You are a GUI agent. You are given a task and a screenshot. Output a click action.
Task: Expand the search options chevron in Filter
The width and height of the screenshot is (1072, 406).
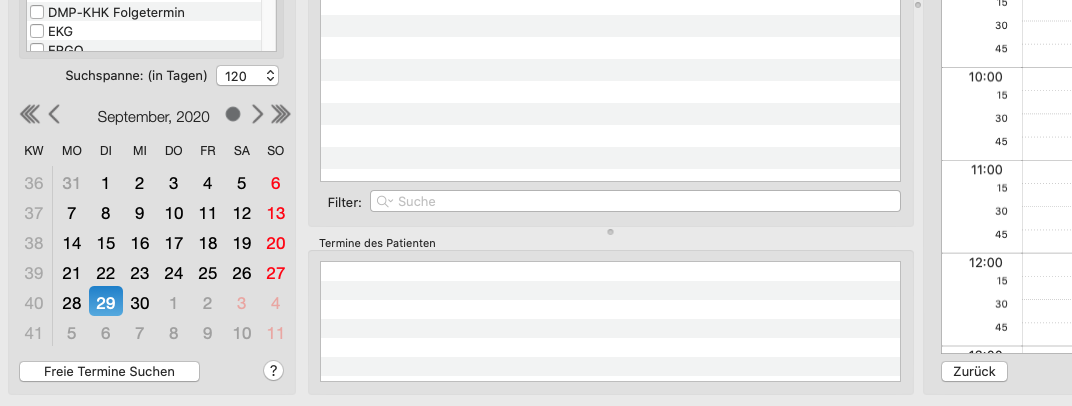(391, 201)
